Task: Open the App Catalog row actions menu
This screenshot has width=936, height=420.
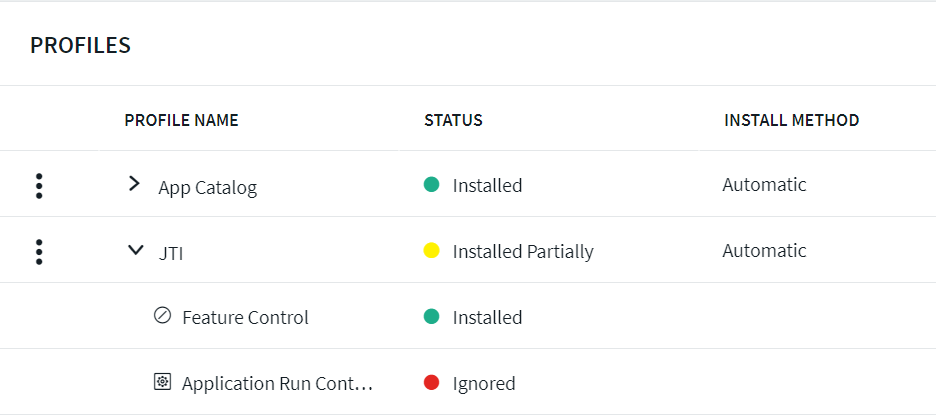Action: pos(39,186)
